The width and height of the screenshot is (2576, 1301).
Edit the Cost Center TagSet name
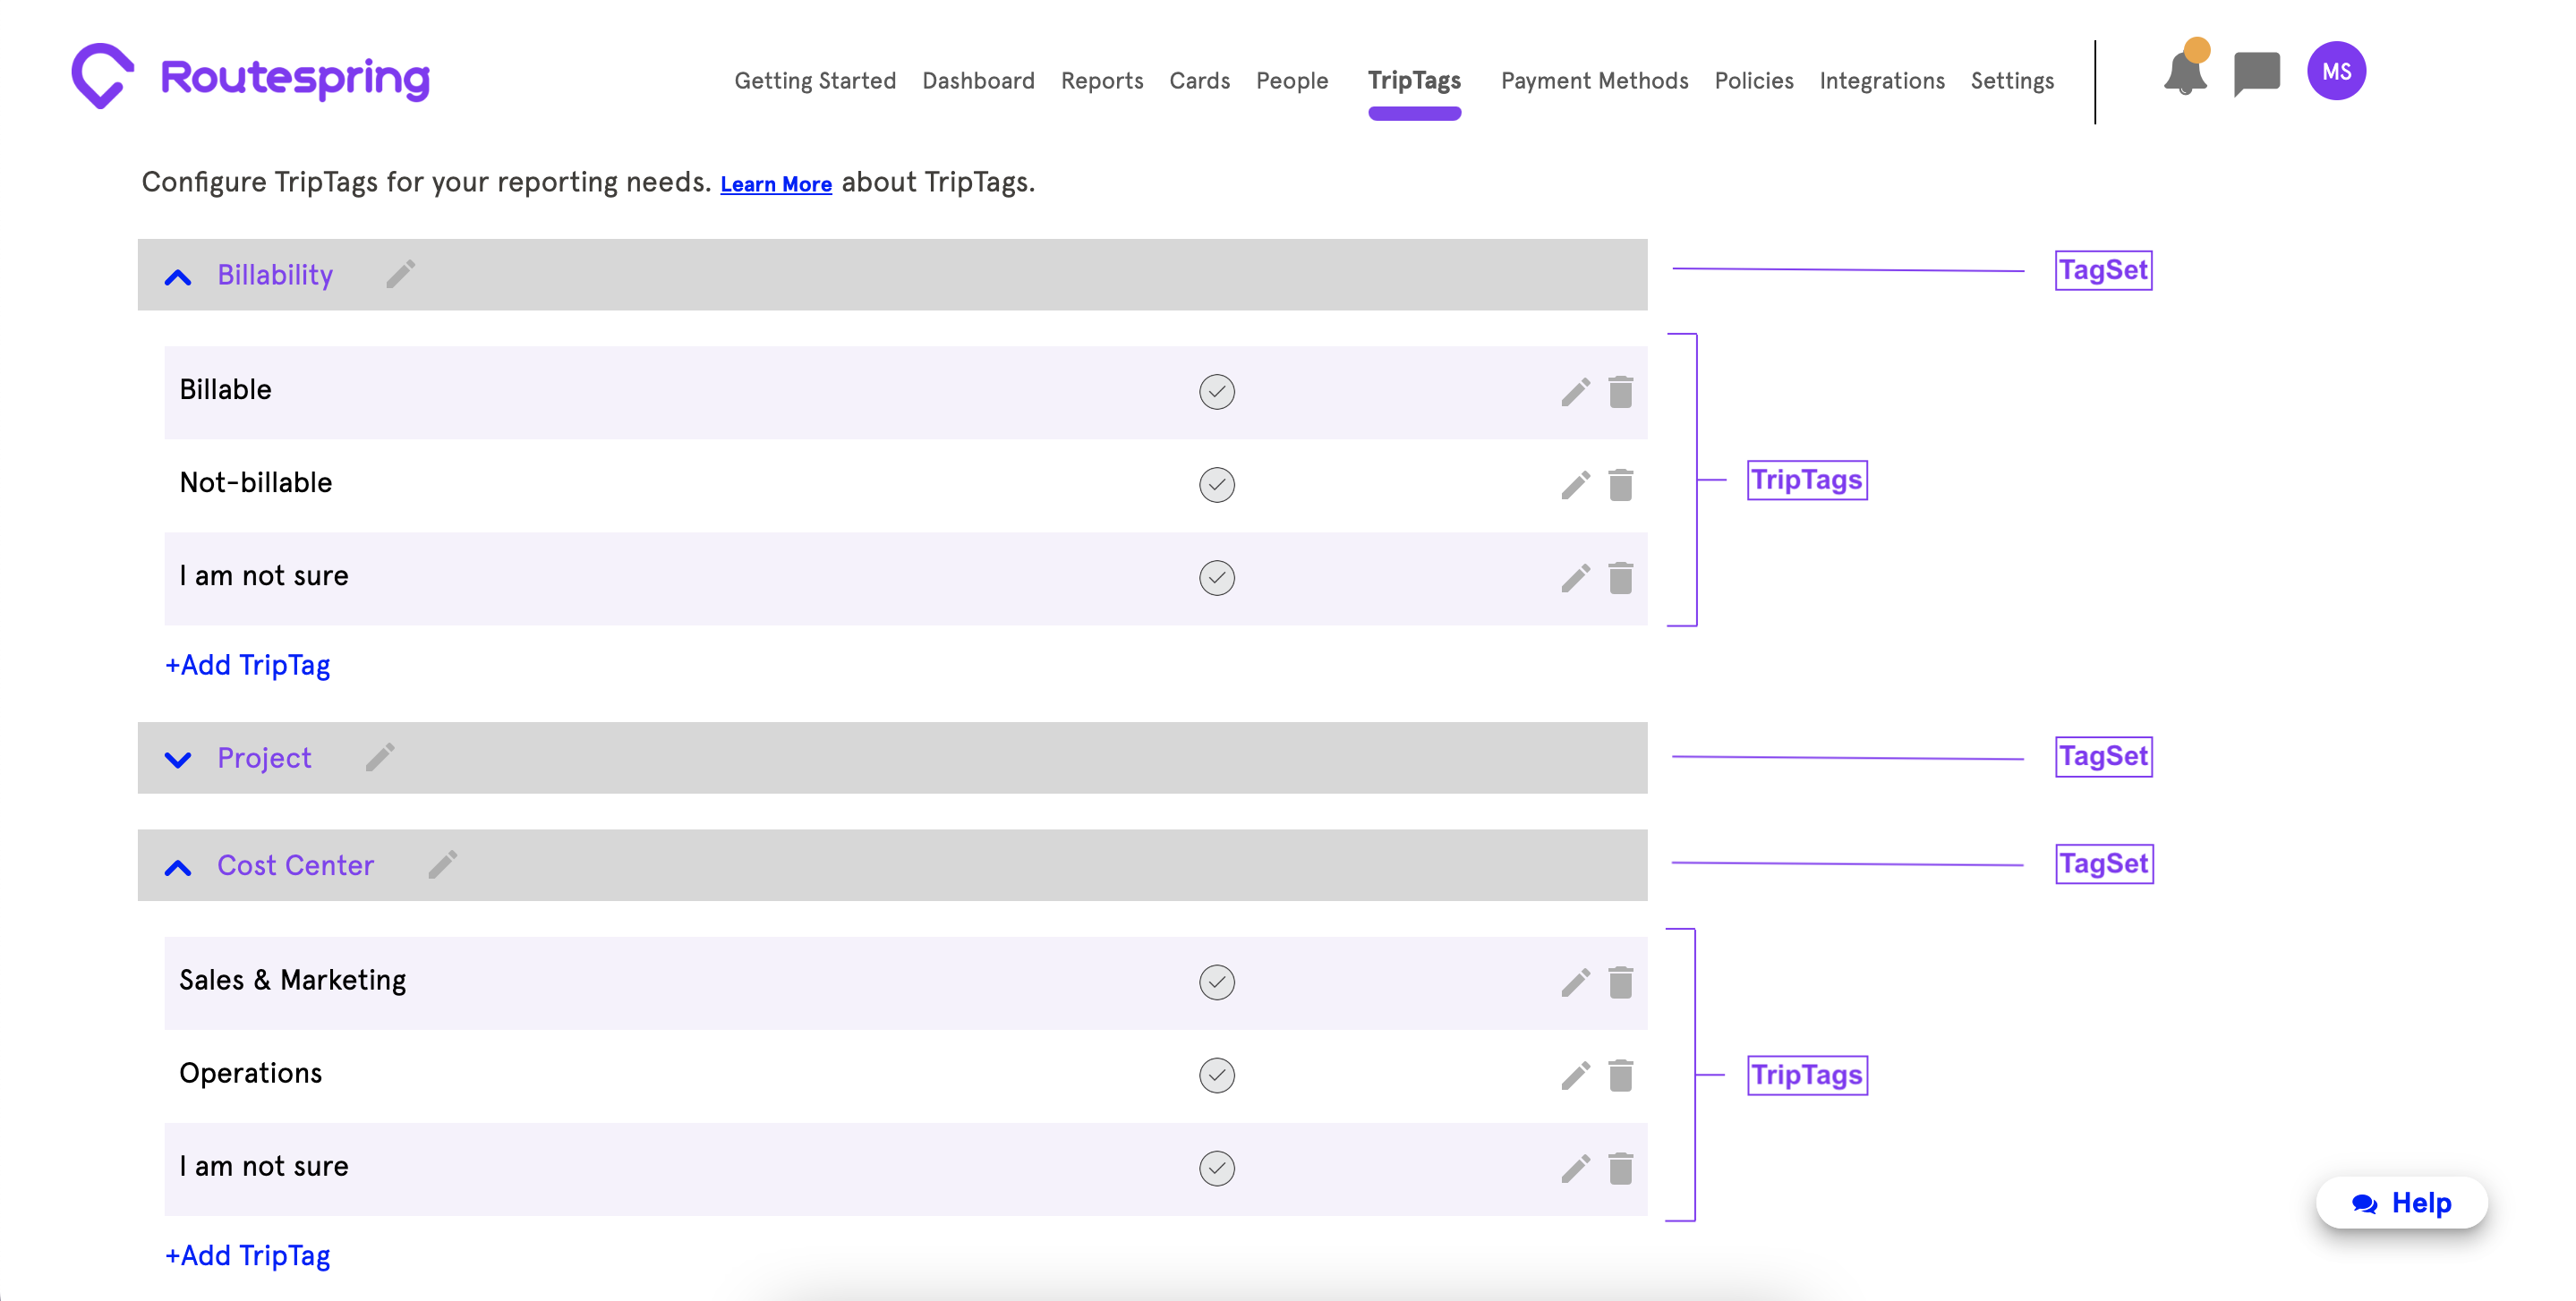coord(443,864)
